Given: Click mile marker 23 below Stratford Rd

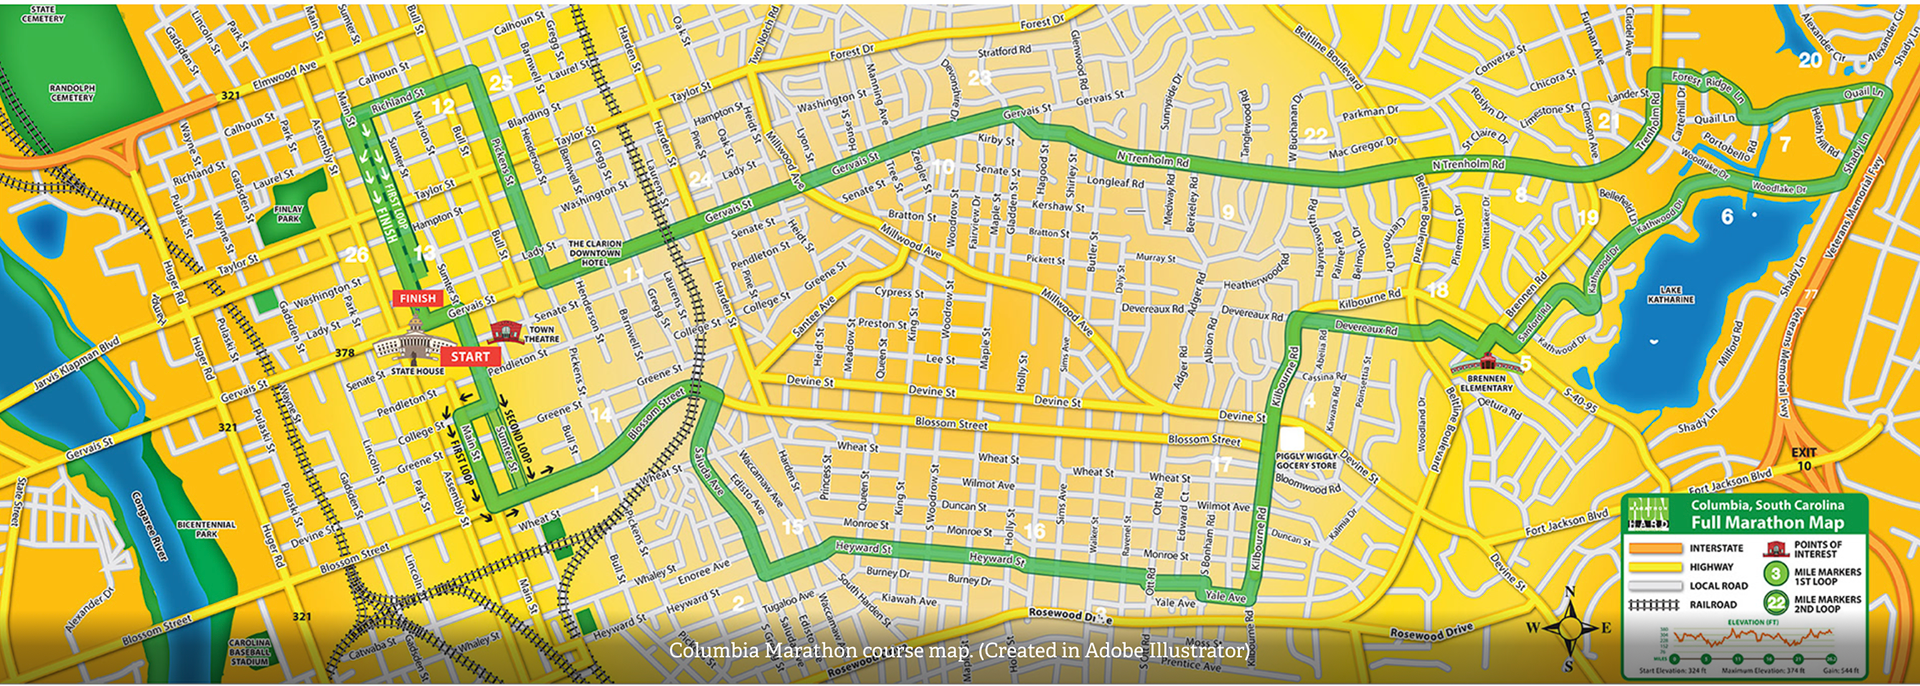Looking at the screenshot, I should point(980,77).
